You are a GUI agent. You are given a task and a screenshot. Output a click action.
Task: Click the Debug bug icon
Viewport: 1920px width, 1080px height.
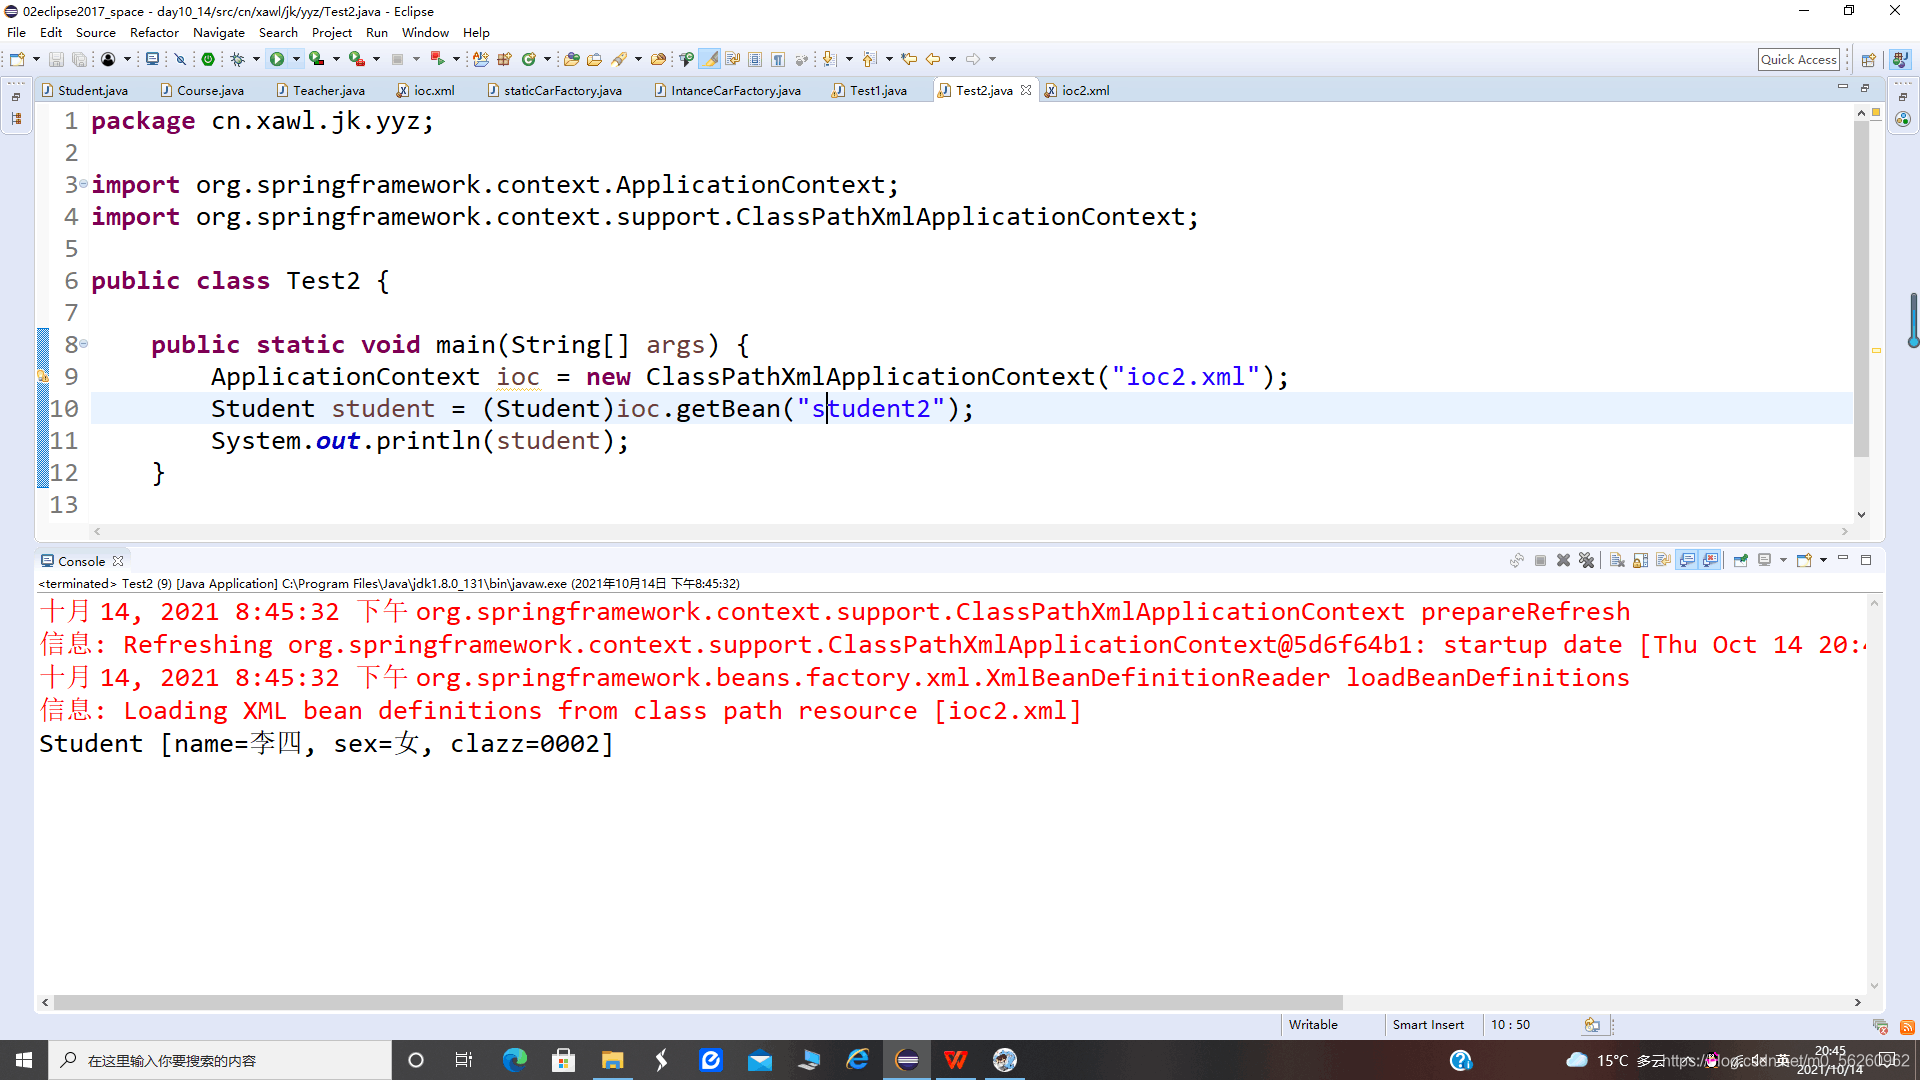click(x=237, y=59)
